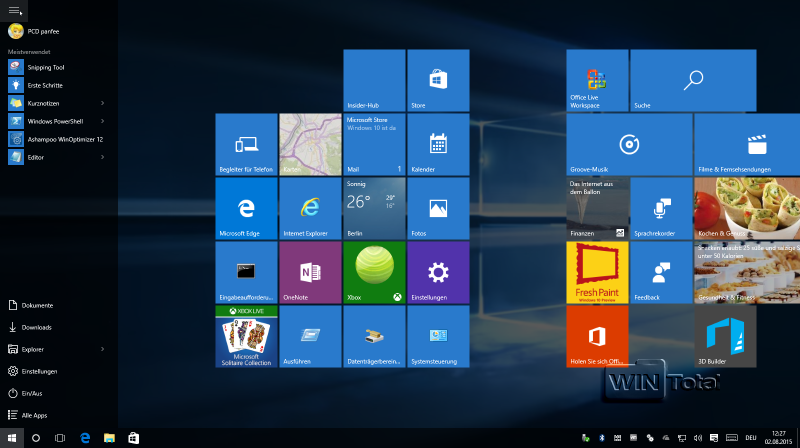800x448 pixels.
Task: Launch the Fresh Paint tile
Action: click(597, 272)
